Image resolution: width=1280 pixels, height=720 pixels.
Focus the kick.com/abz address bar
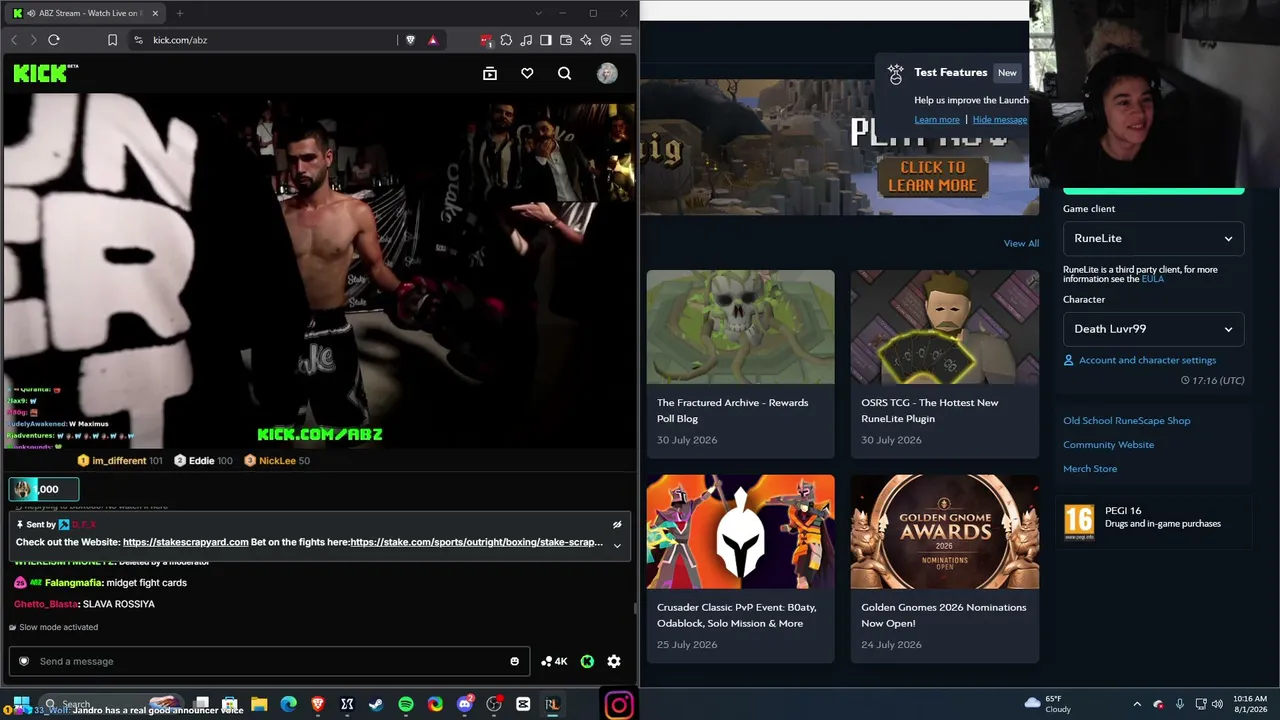click(270, 40)
